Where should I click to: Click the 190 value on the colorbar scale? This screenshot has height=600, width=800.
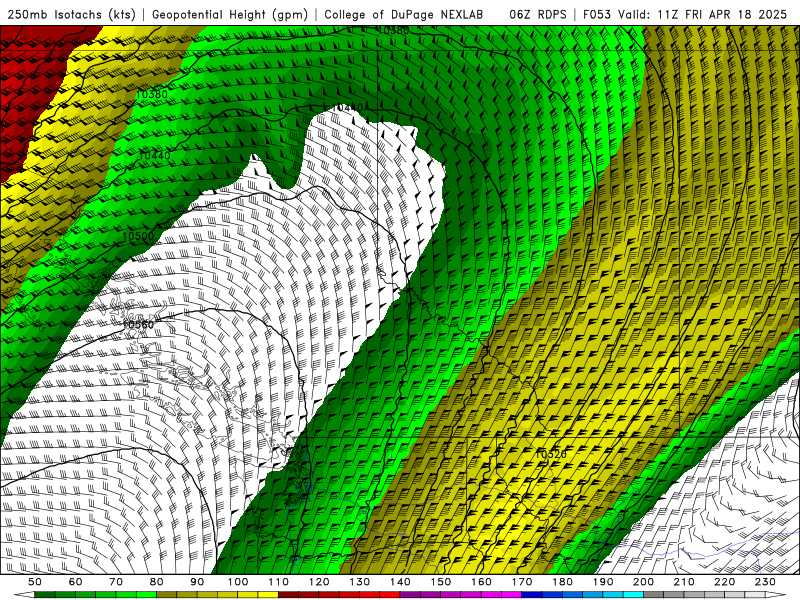click(x=603, y=582)
